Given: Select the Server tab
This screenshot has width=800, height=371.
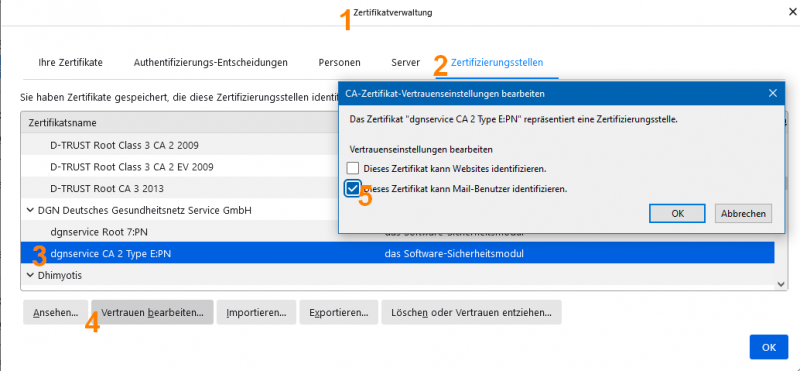Looking at the screenshot, I should point(406,63).
